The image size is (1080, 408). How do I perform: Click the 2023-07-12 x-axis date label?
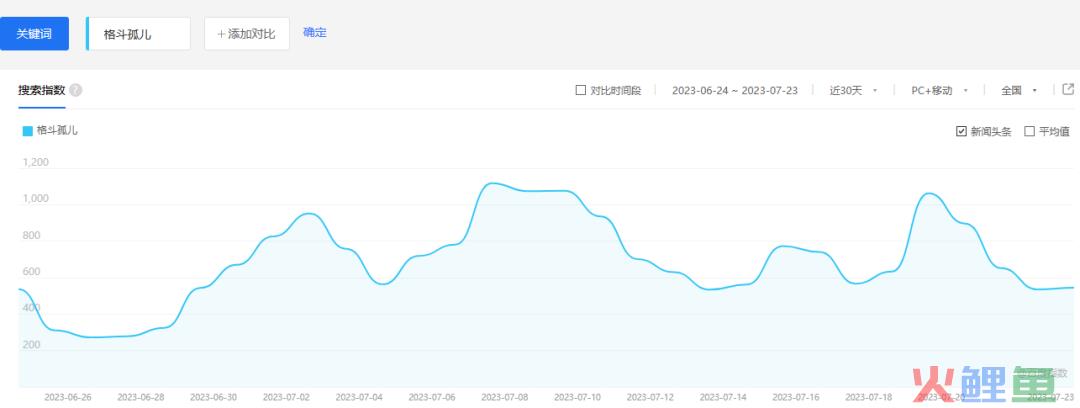point(650,398)
